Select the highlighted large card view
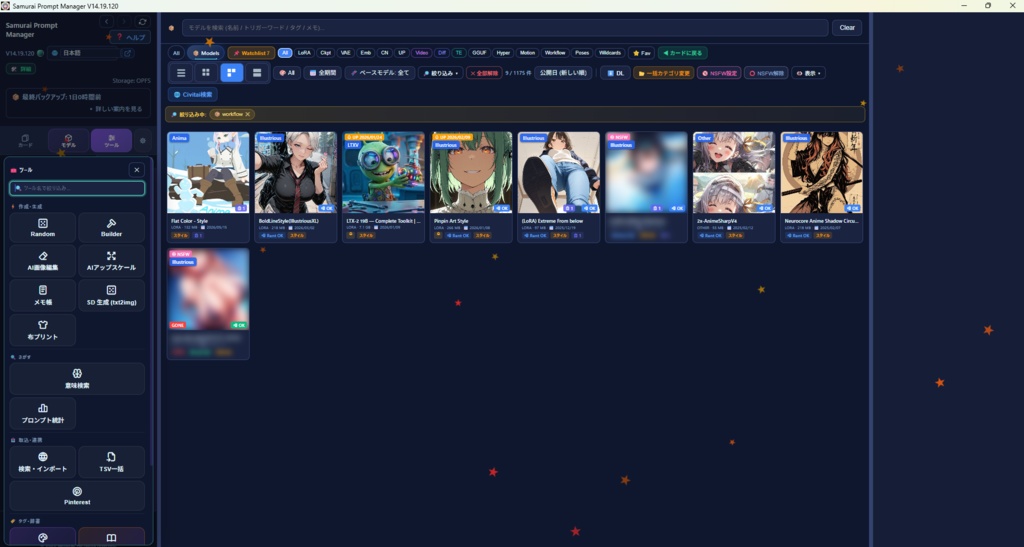 (x=231, y=72)
